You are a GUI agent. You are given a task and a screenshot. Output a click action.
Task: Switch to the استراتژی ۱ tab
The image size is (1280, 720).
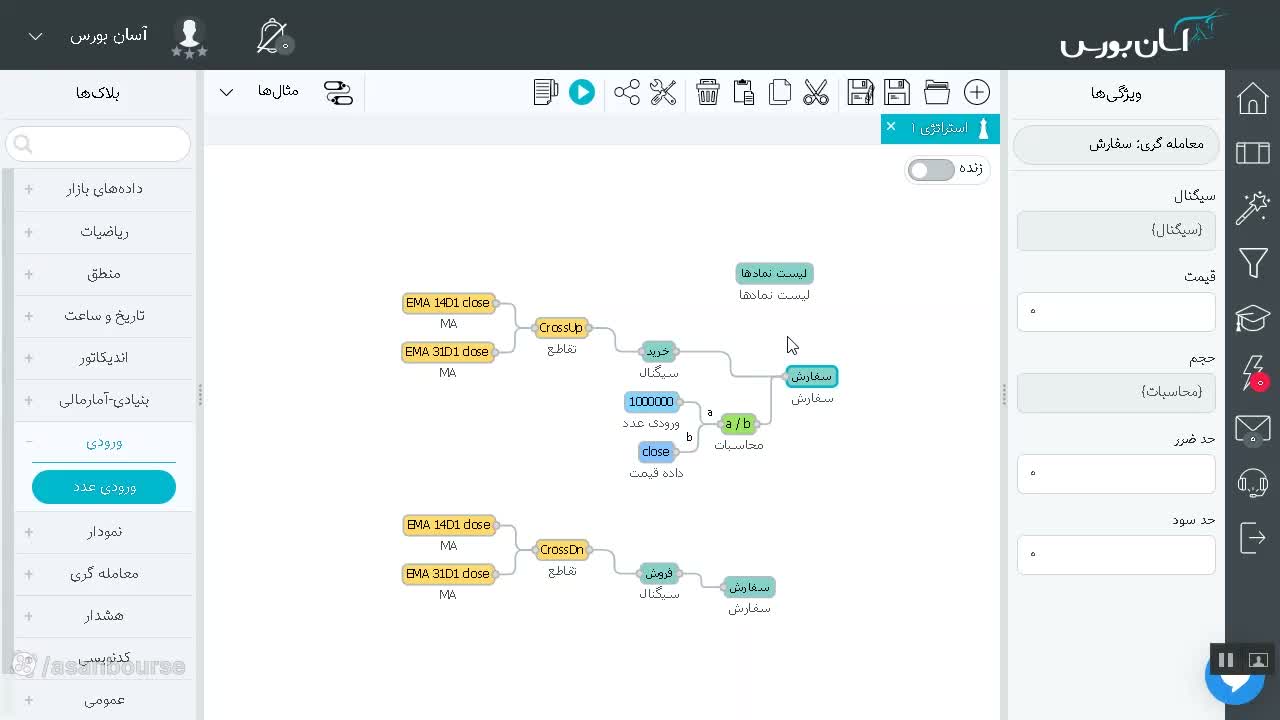pyautogui.click(x=939, y=128)
